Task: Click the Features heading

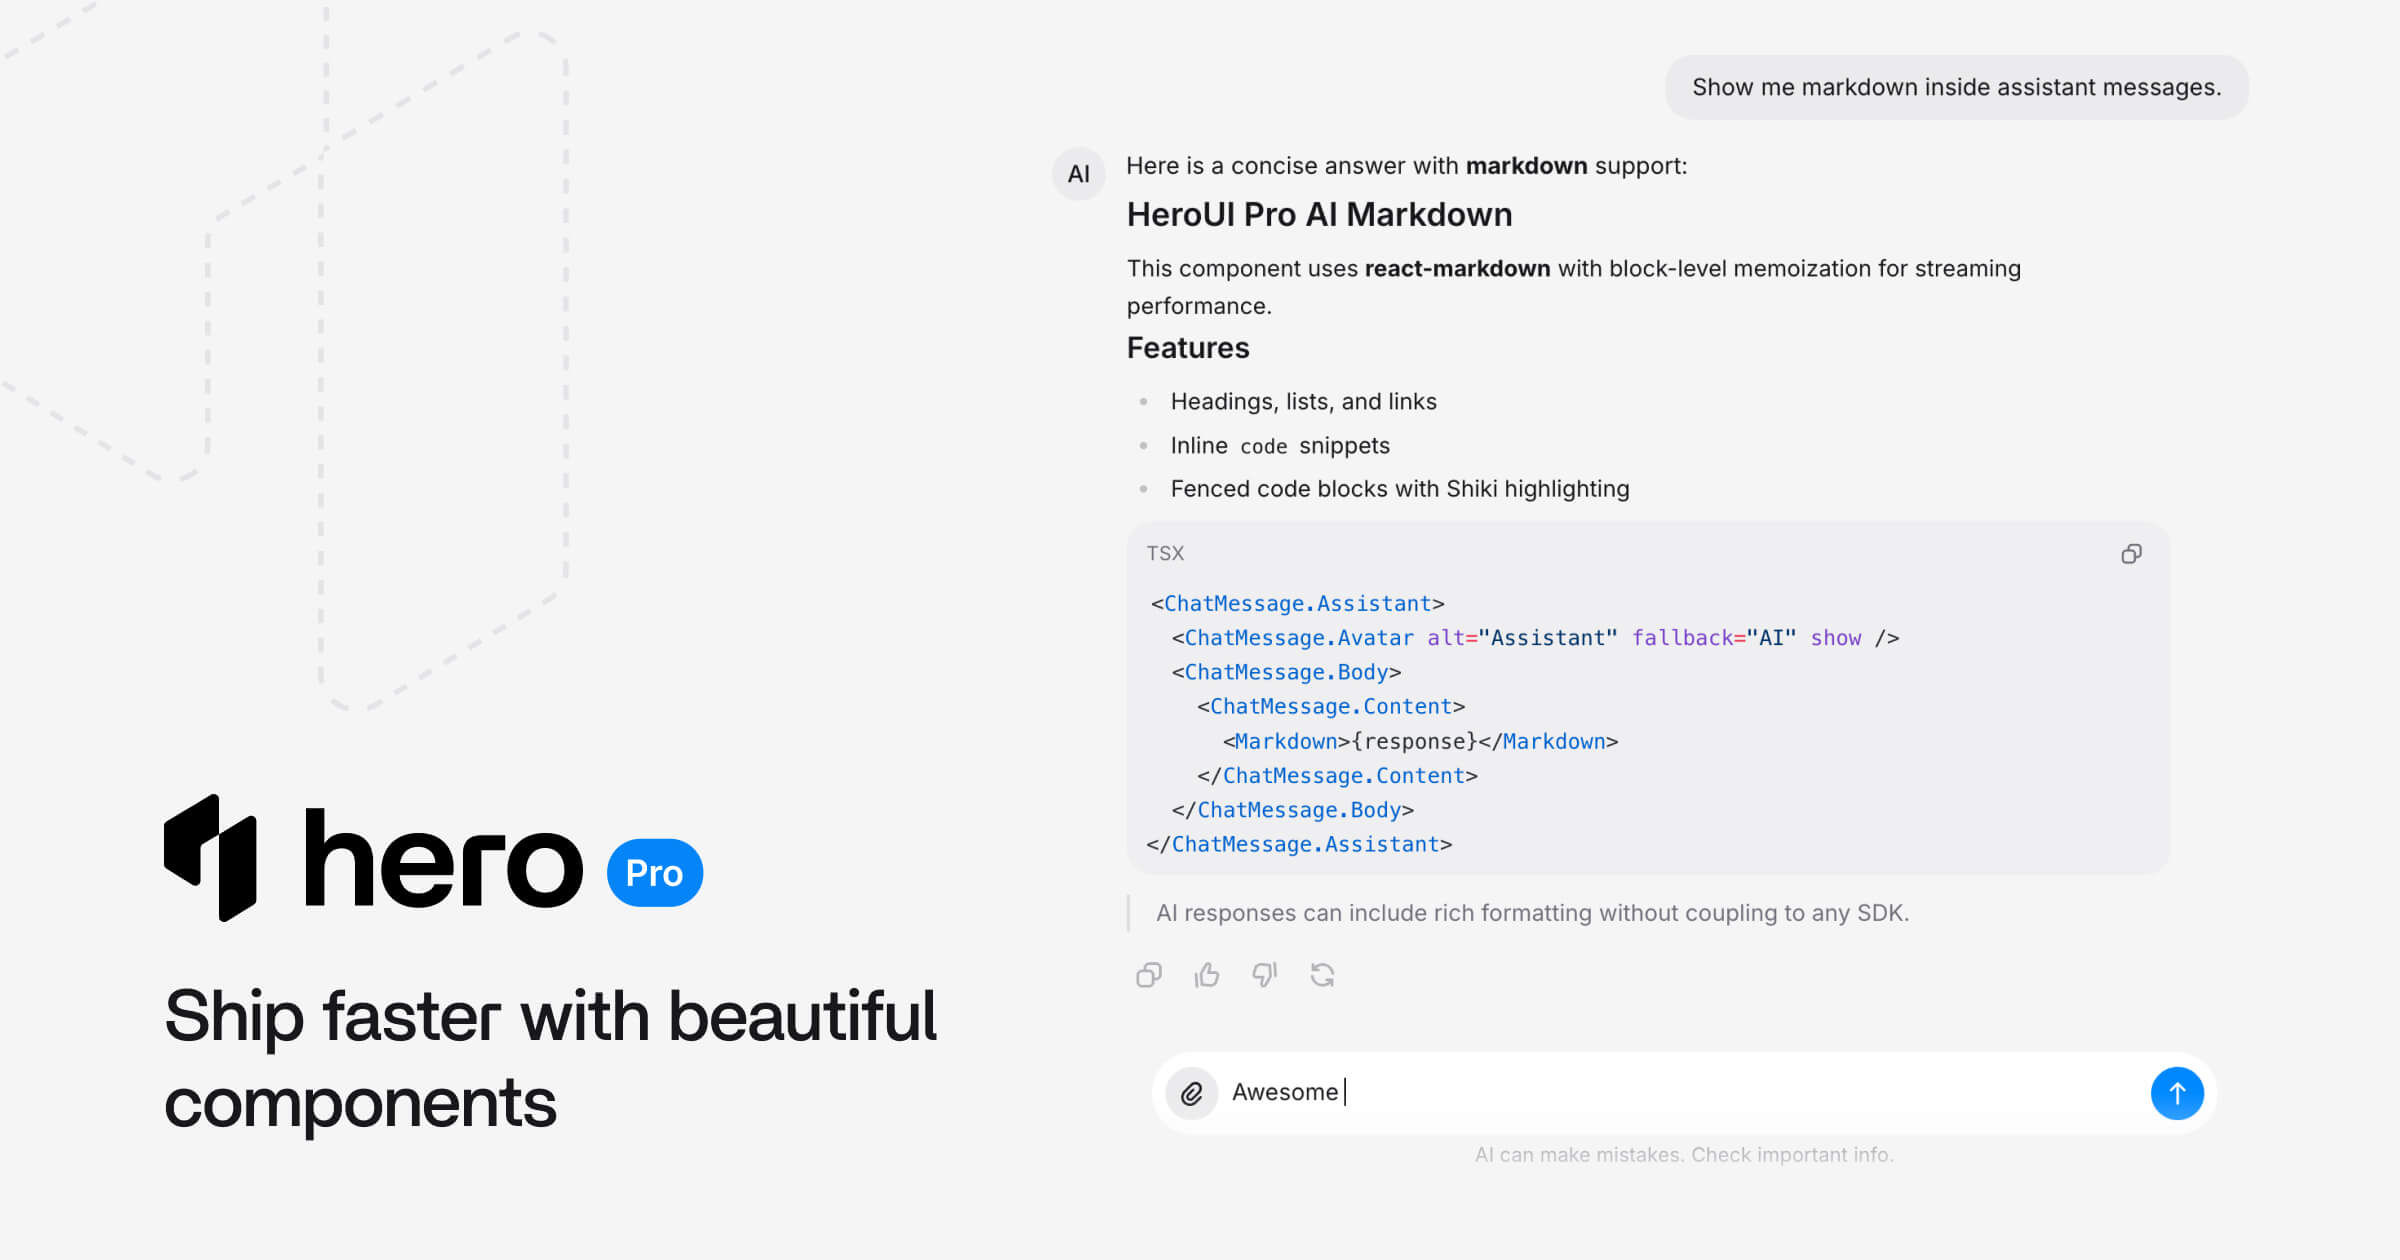Action: (x=1188, y=348)
